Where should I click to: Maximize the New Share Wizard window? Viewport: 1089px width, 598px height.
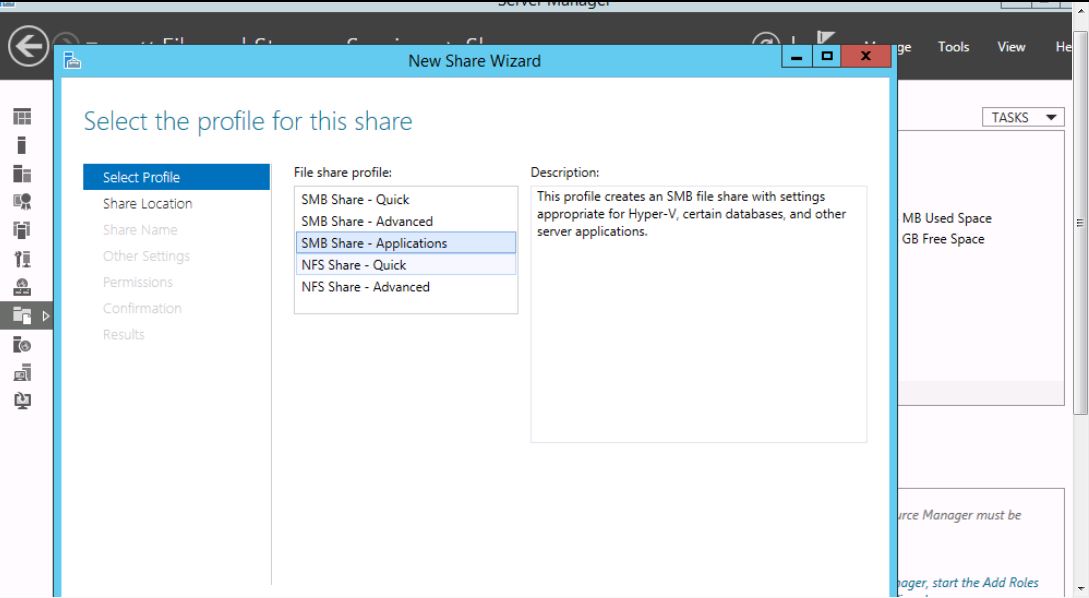(827, 59)
